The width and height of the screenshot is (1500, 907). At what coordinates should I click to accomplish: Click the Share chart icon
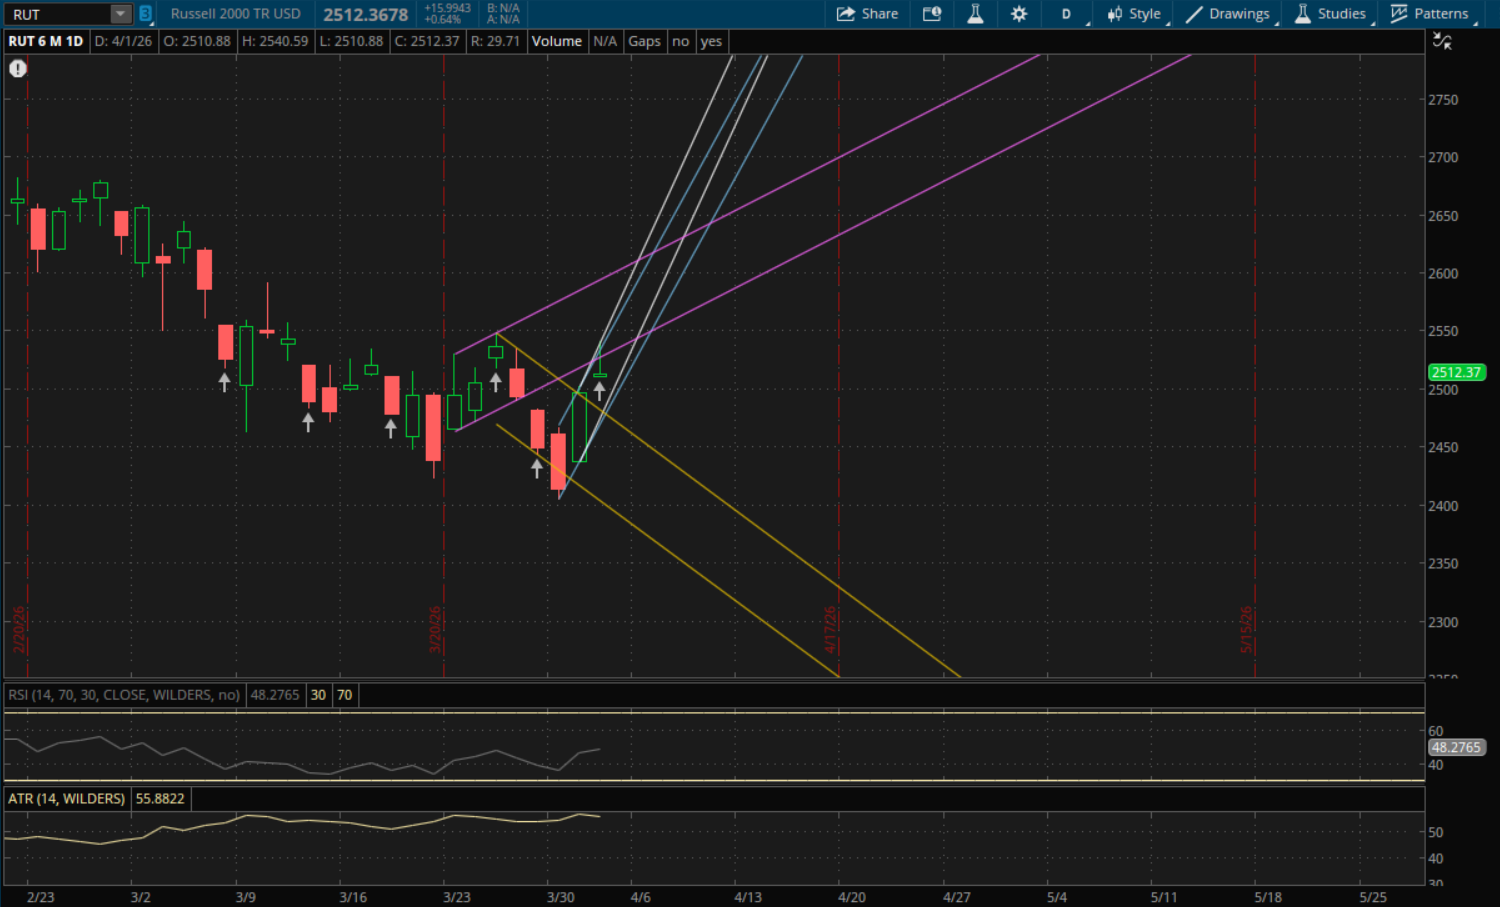click(x=867, y=14)
